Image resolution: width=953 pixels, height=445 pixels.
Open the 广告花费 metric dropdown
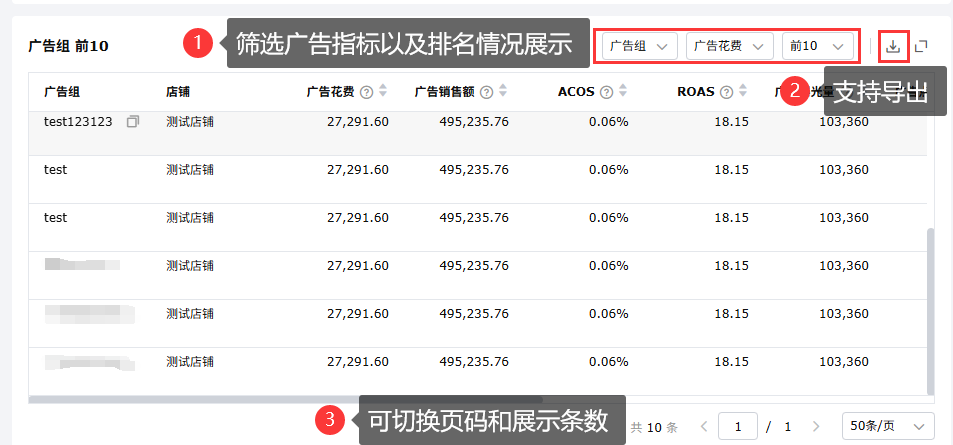coord(730,46)
